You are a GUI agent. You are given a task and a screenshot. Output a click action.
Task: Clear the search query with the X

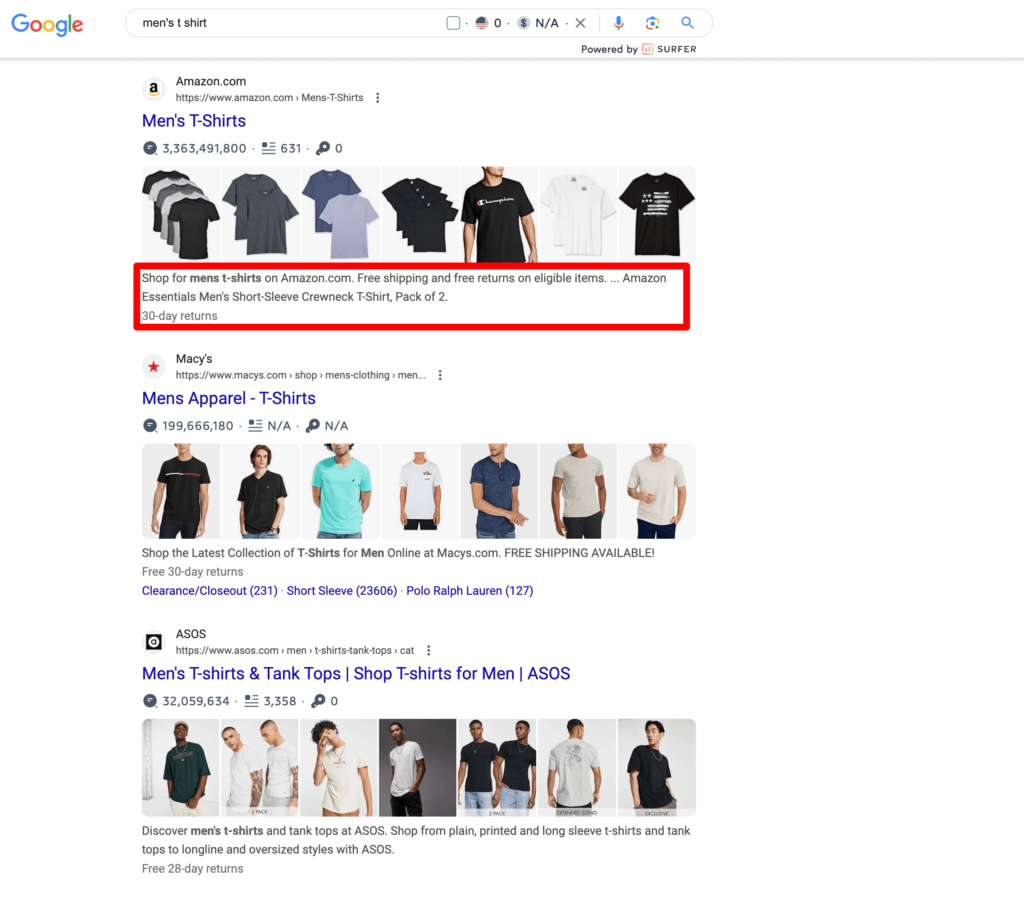pos(580,23)
